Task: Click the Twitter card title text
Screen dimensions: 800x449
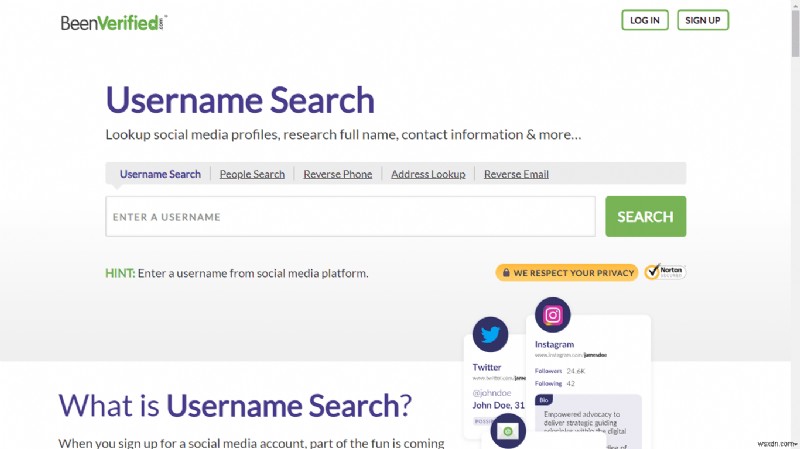Action: click(487, 367)
